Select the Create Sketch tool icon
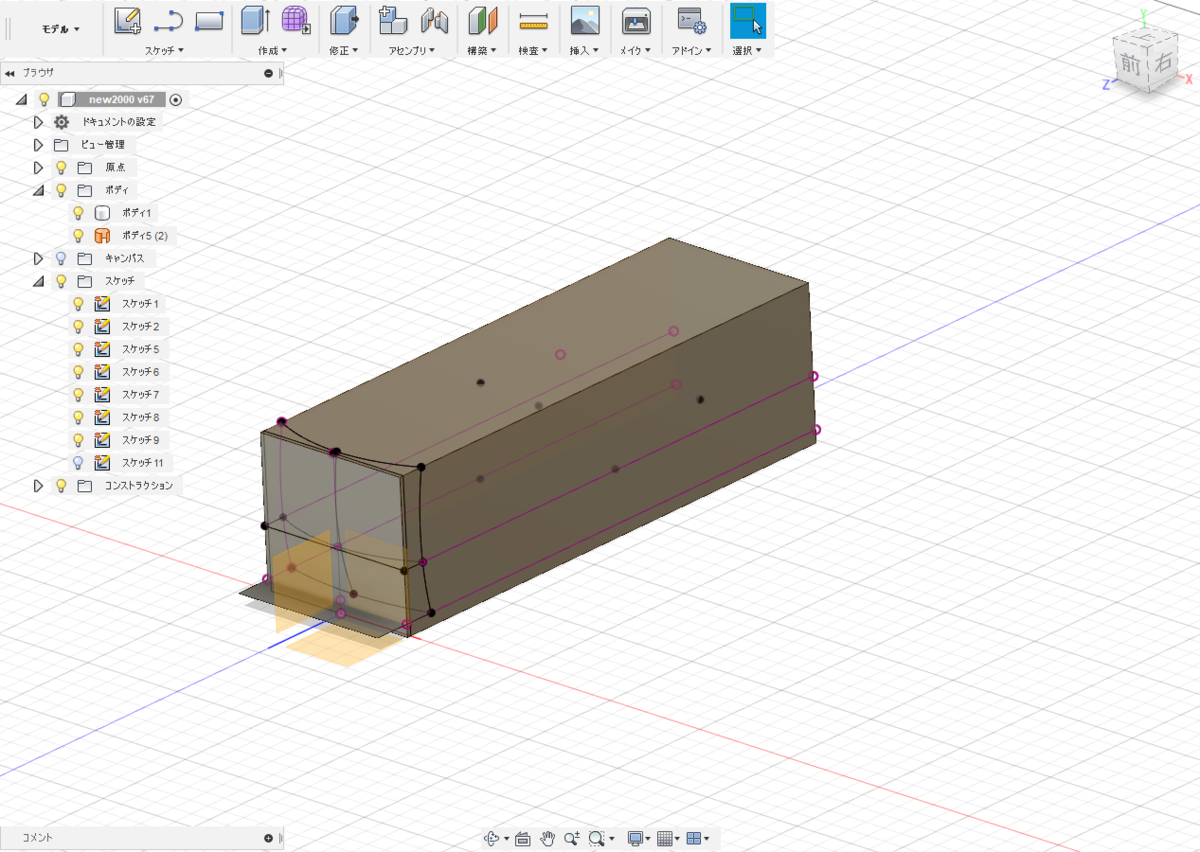The image size is (1200, 852). pyautogui.click(x=127, y=20)
